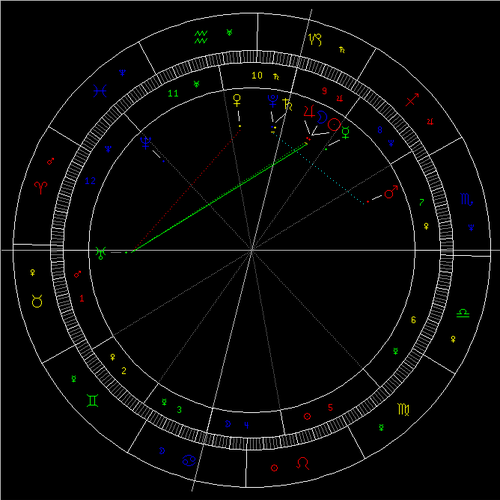The image size is (500, 500).
Task: Click the large red Leo glyph
Action: [x=303, y=463]
